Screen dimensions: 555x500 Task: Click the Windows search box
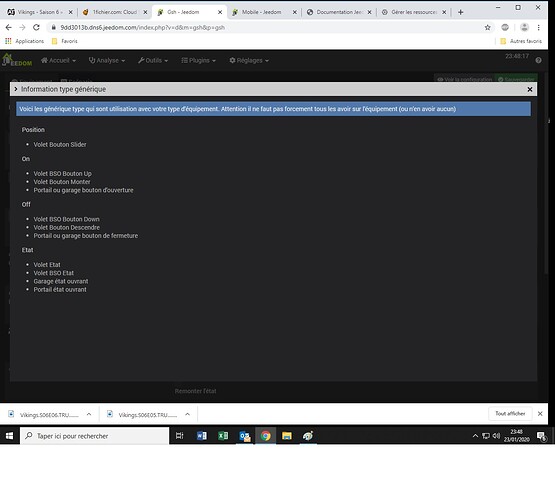[94, 436]
